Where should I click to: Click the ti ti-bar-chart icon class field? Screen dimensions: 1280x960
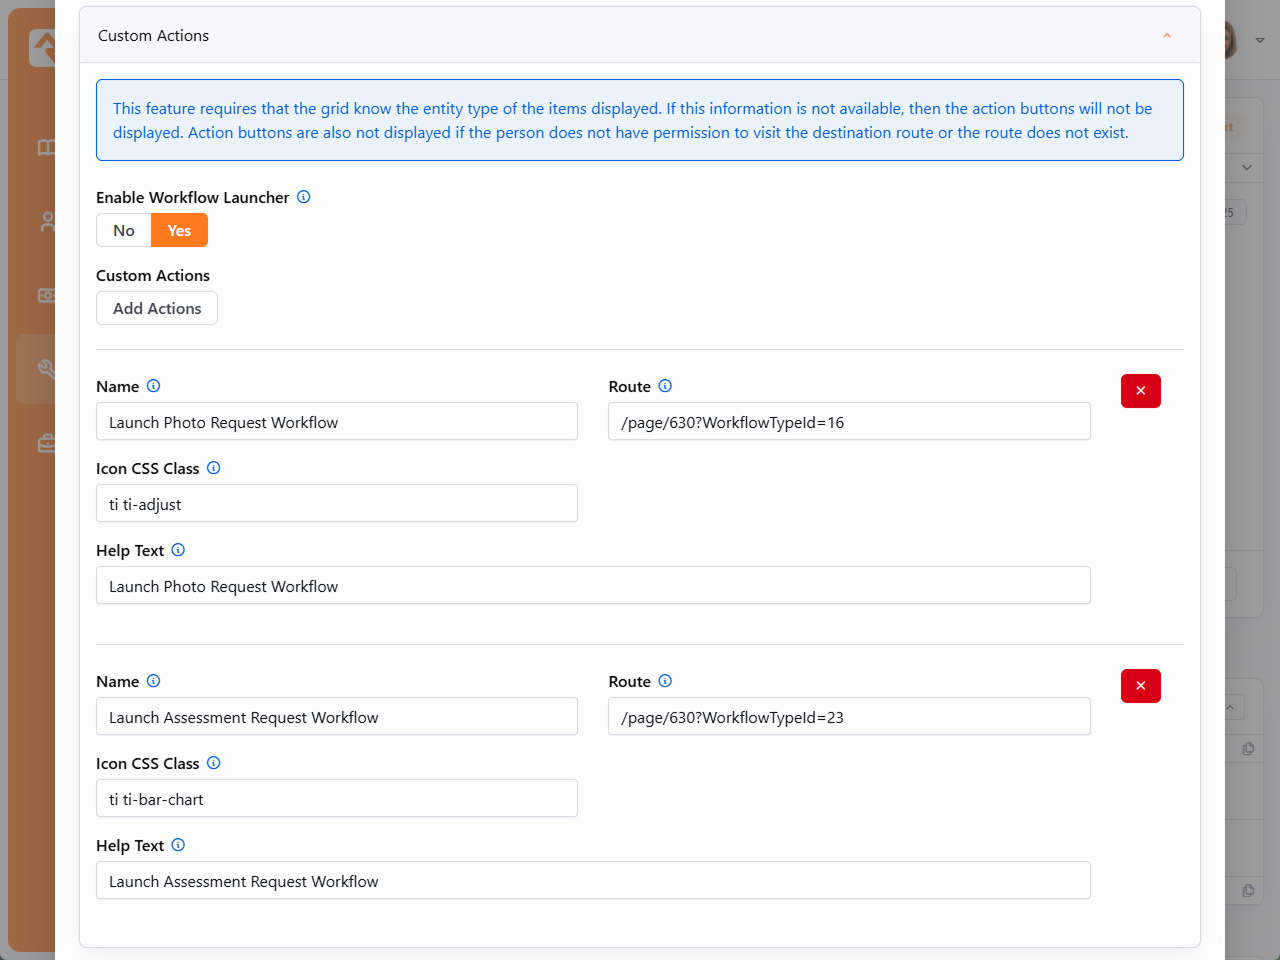pos(336,799)
